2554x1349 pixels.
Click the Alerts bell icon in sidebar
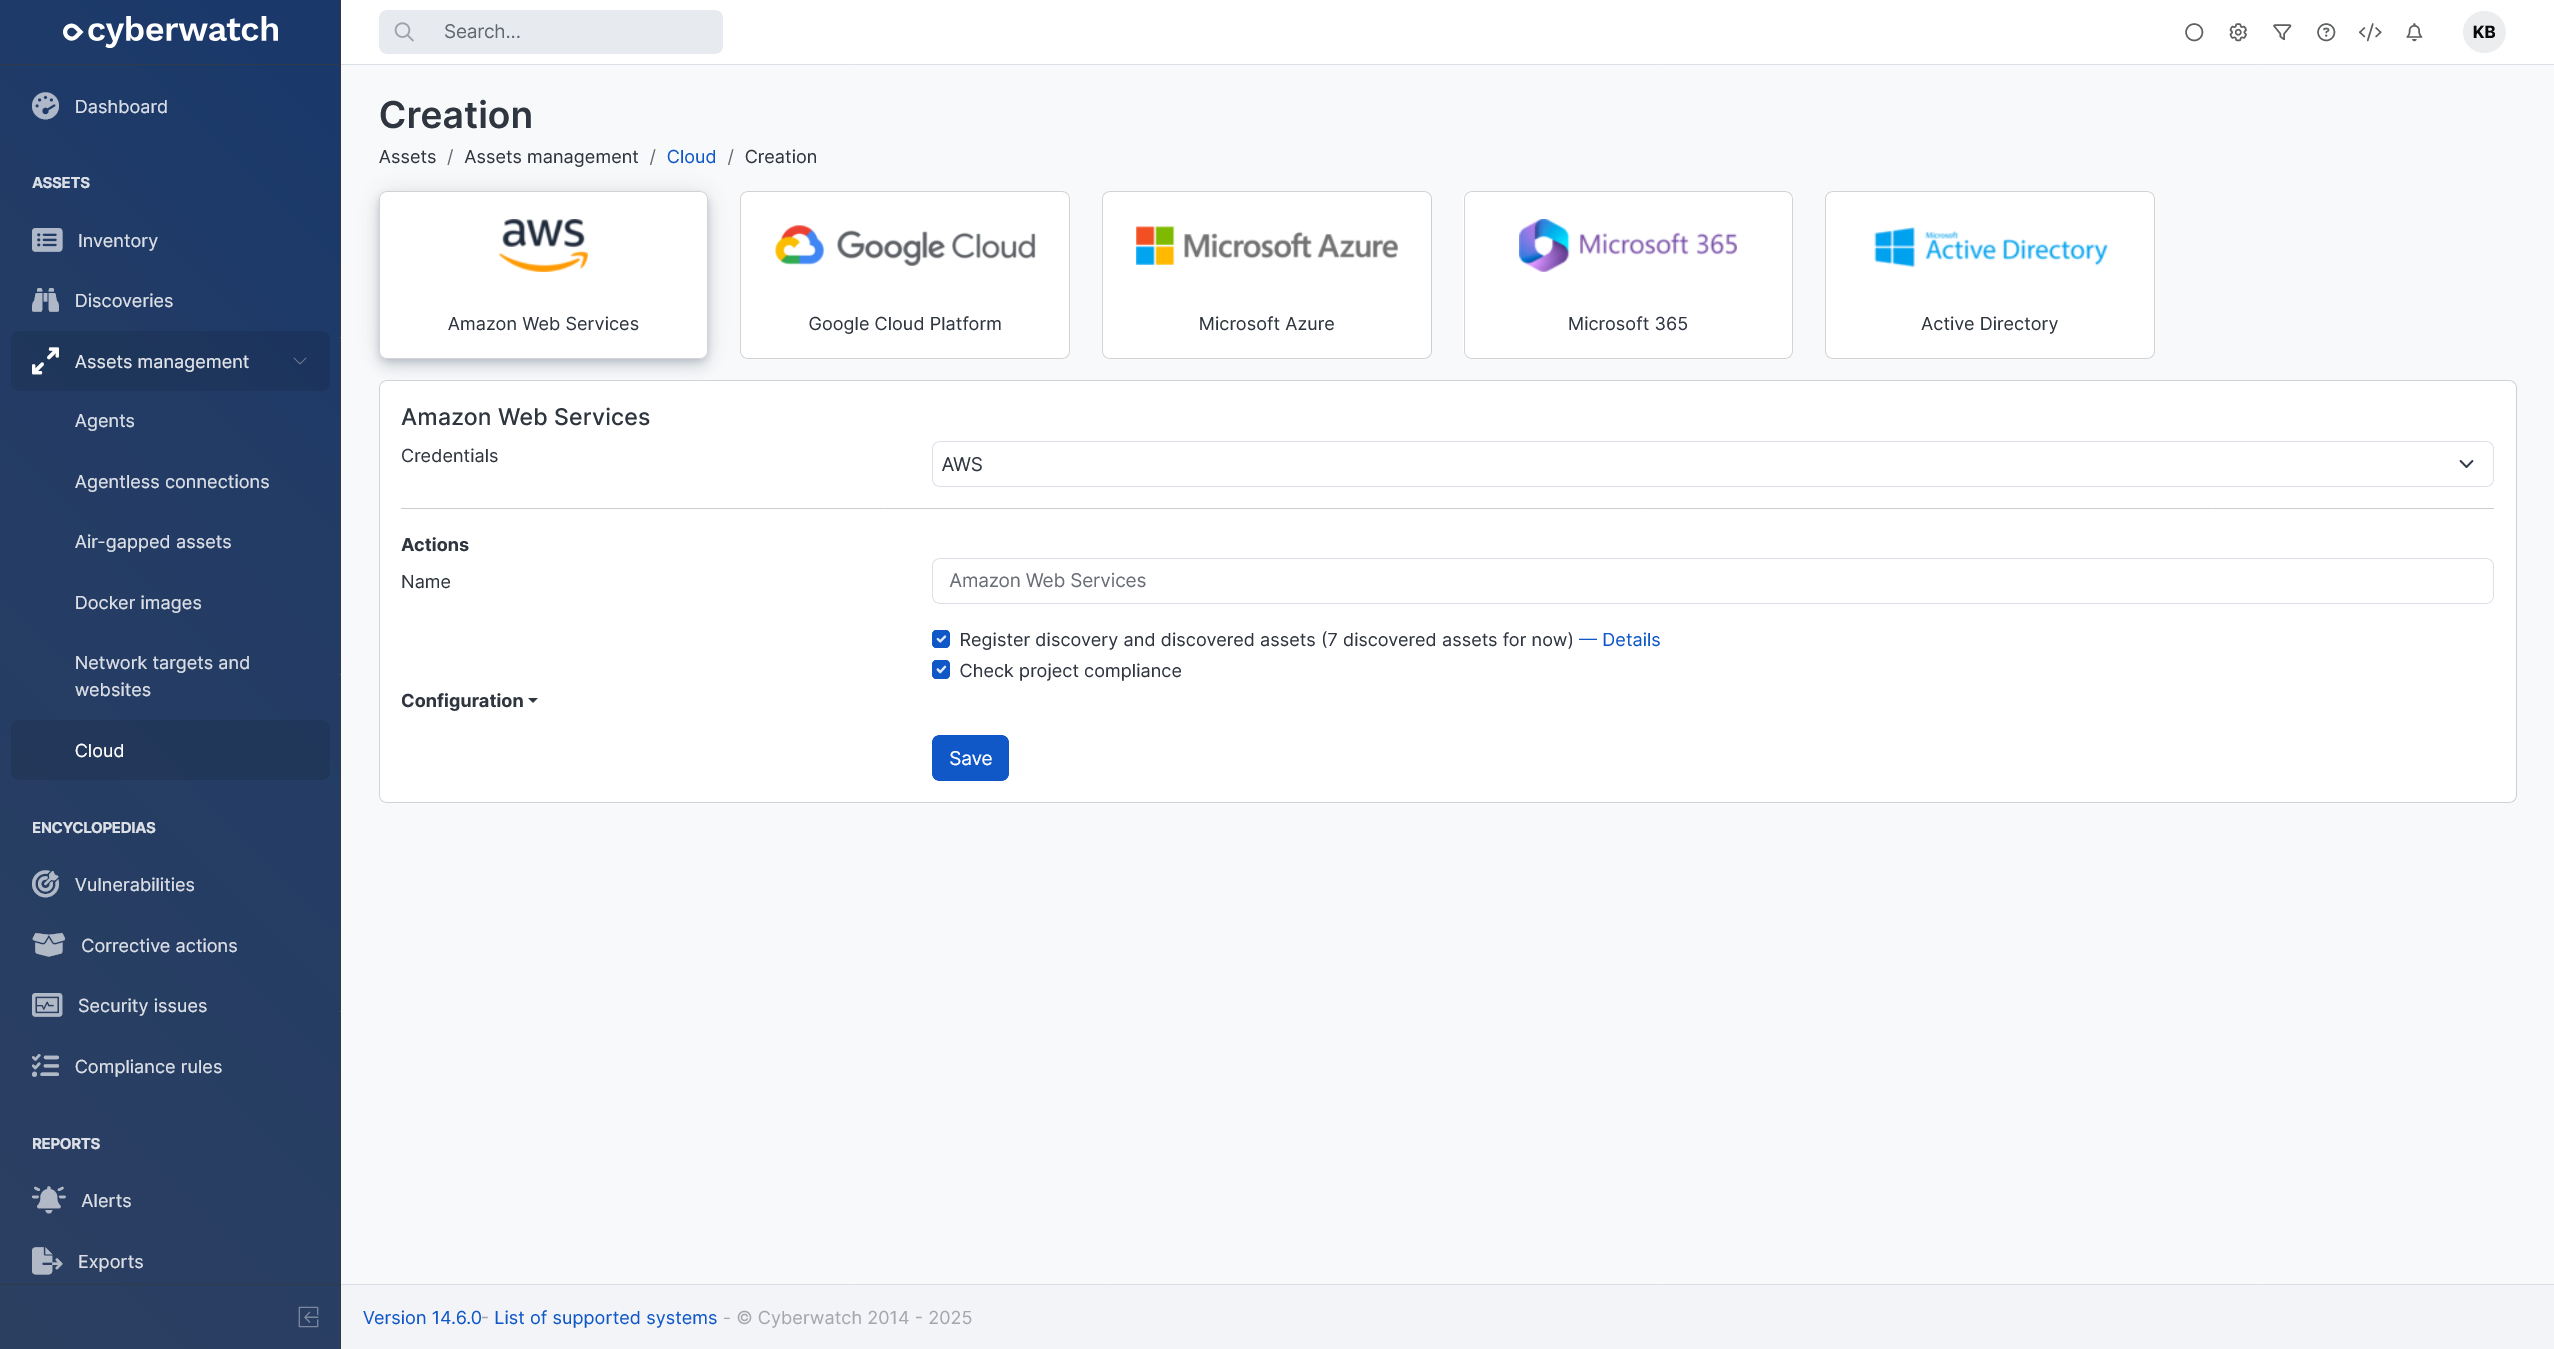(48, 1200)
